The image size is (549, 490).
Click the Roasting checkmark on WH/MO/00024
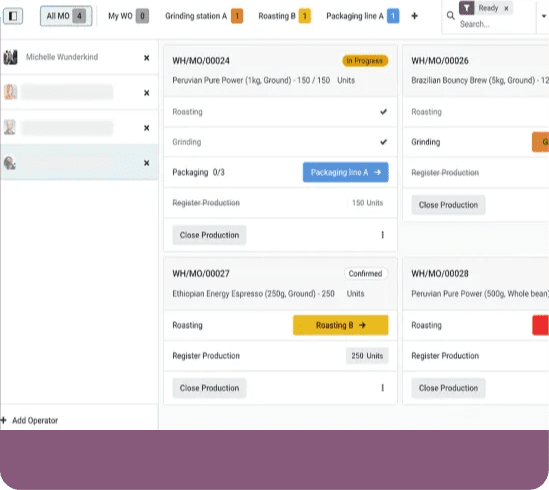[384, 112]
